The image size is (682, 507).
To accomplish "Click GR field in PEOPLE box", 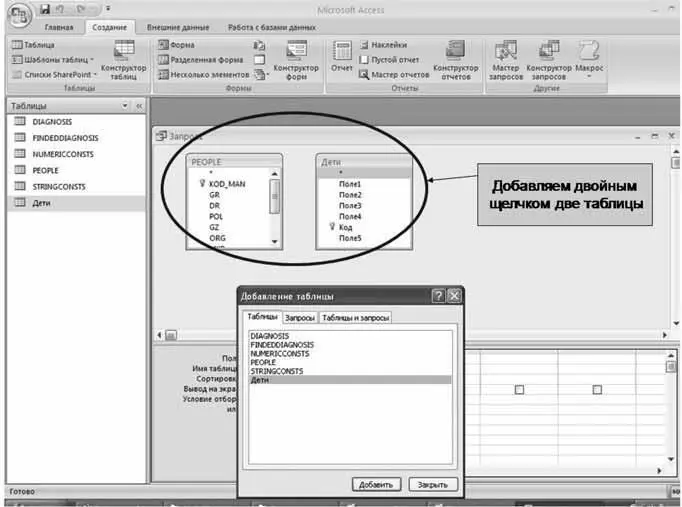I will (x=214, y=195).
